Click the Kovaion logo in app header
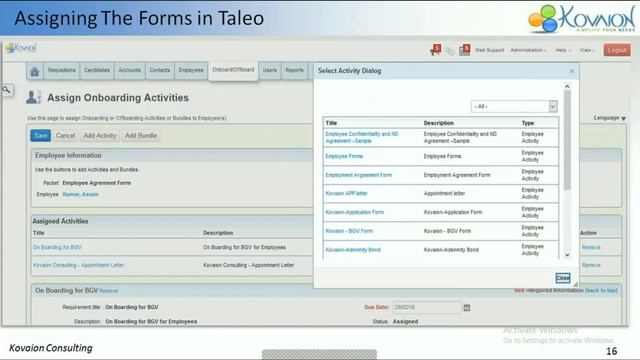The width and height of the screenshot is (640, 360). pos(21,48)
